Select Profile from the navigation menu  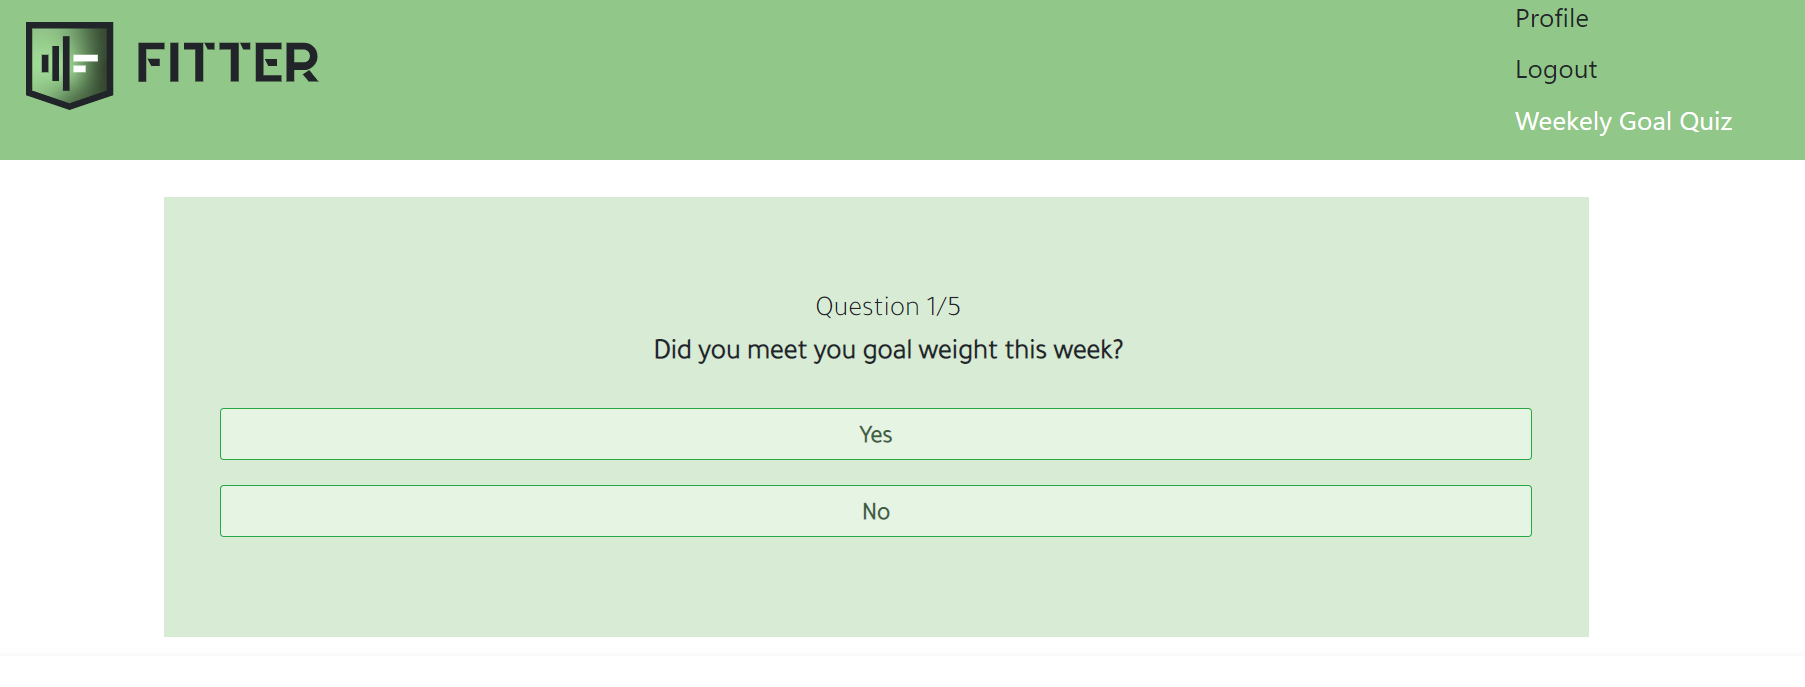(x=1551, y=18)
